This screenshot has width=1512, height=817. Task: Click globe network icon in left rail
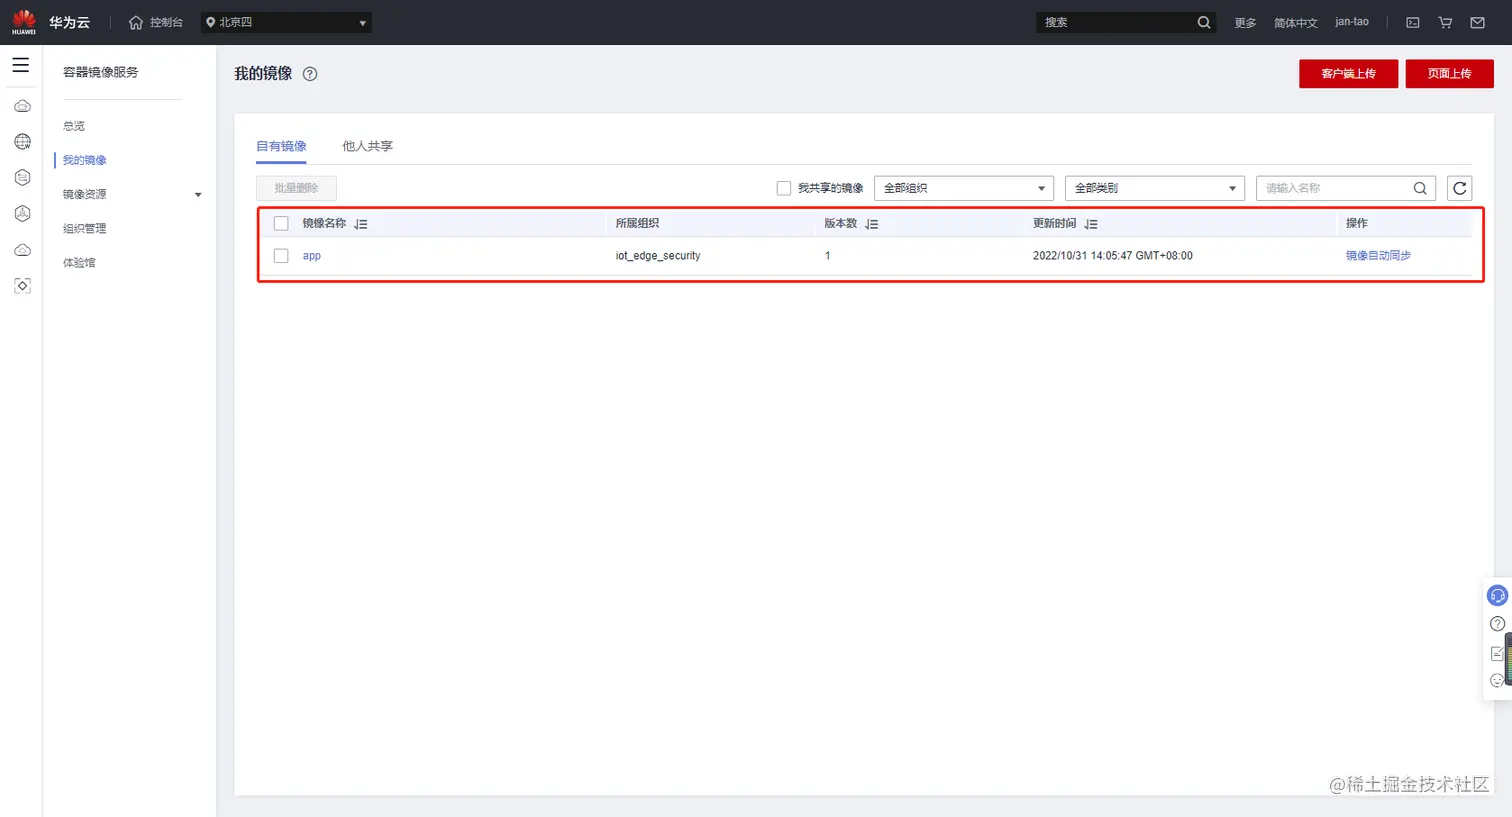(22, 142)
